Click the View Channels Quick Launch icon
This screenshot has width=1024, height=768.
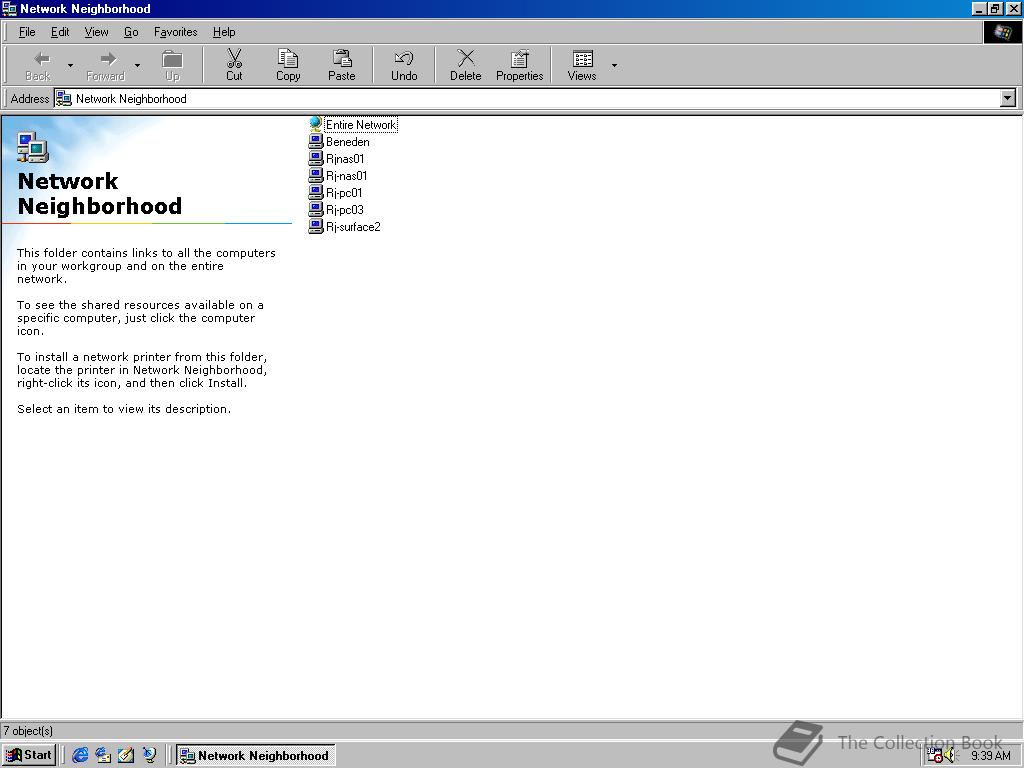pyautogui.click(x=150, y=755)
